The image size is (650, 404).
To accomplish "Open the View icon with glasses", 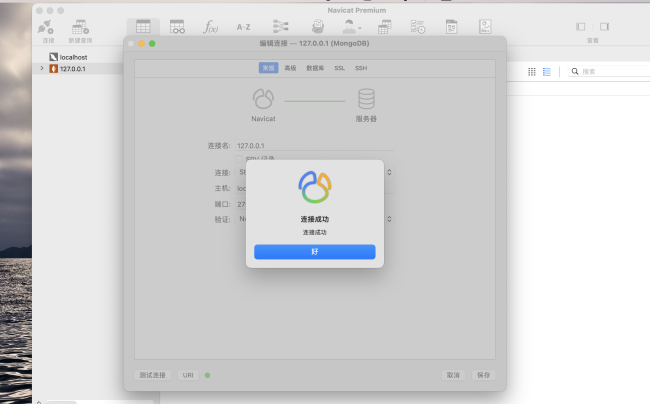I will coord(177,27).
